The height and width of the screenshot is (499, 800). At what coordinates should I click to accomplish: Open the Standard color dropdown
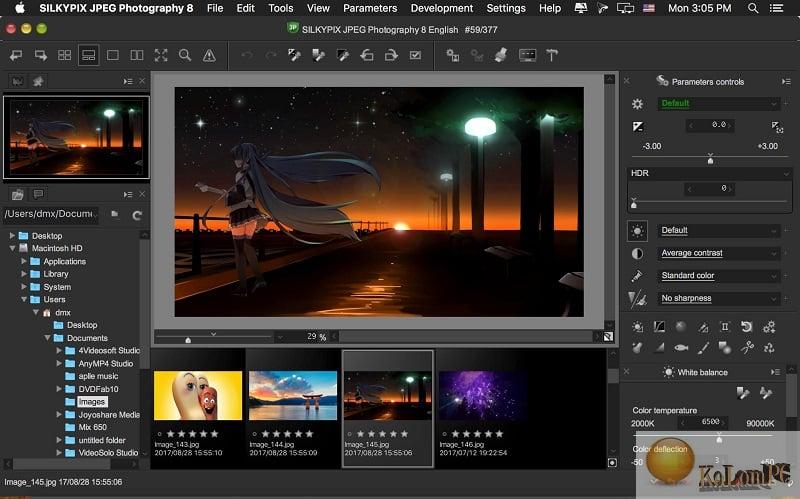pyautogui.click(x=718, y=276)
